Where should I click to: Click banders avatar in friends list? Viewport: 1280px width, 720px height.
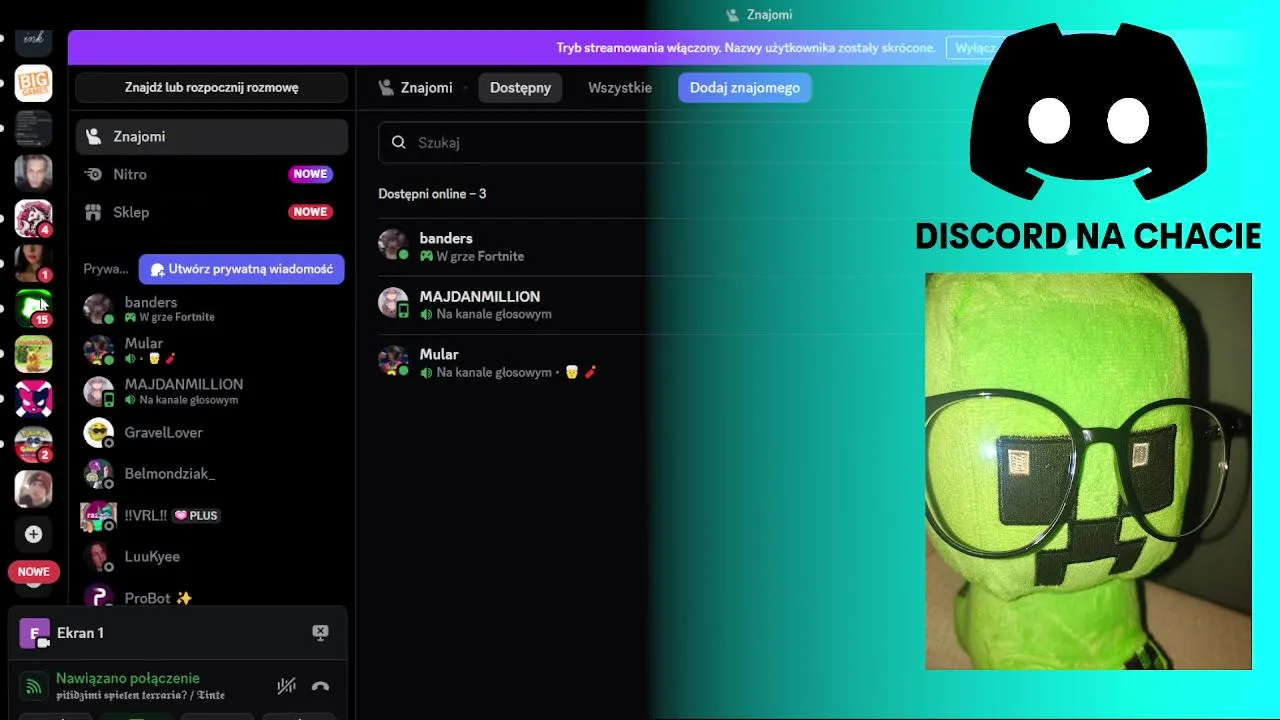tap(393, 245)
